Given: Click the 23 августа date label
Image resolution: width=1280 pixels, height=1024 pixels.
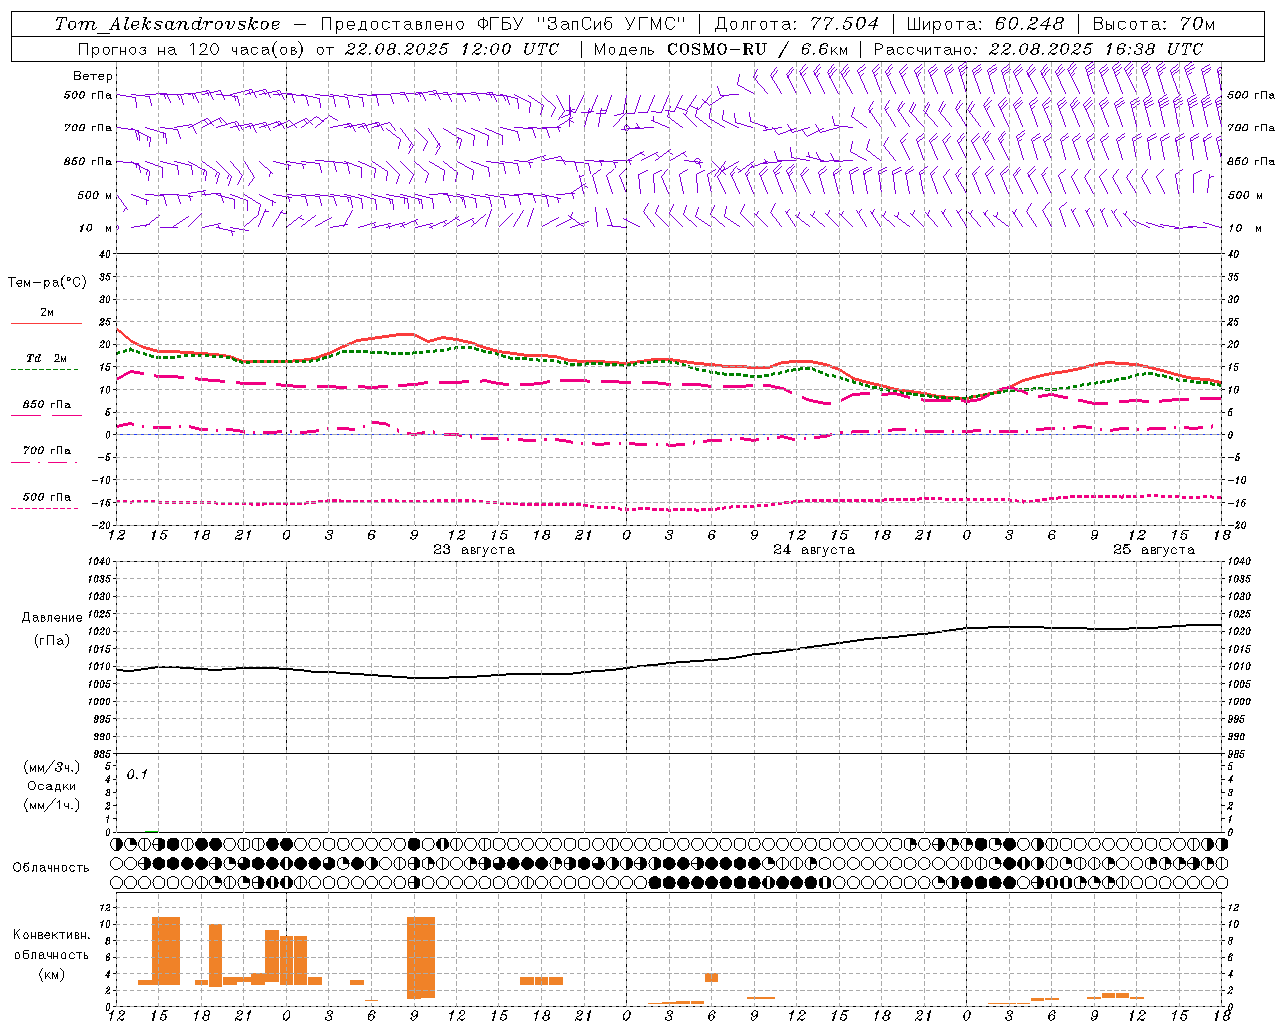Looking at the screenshot, I should [x=474, y=550].
